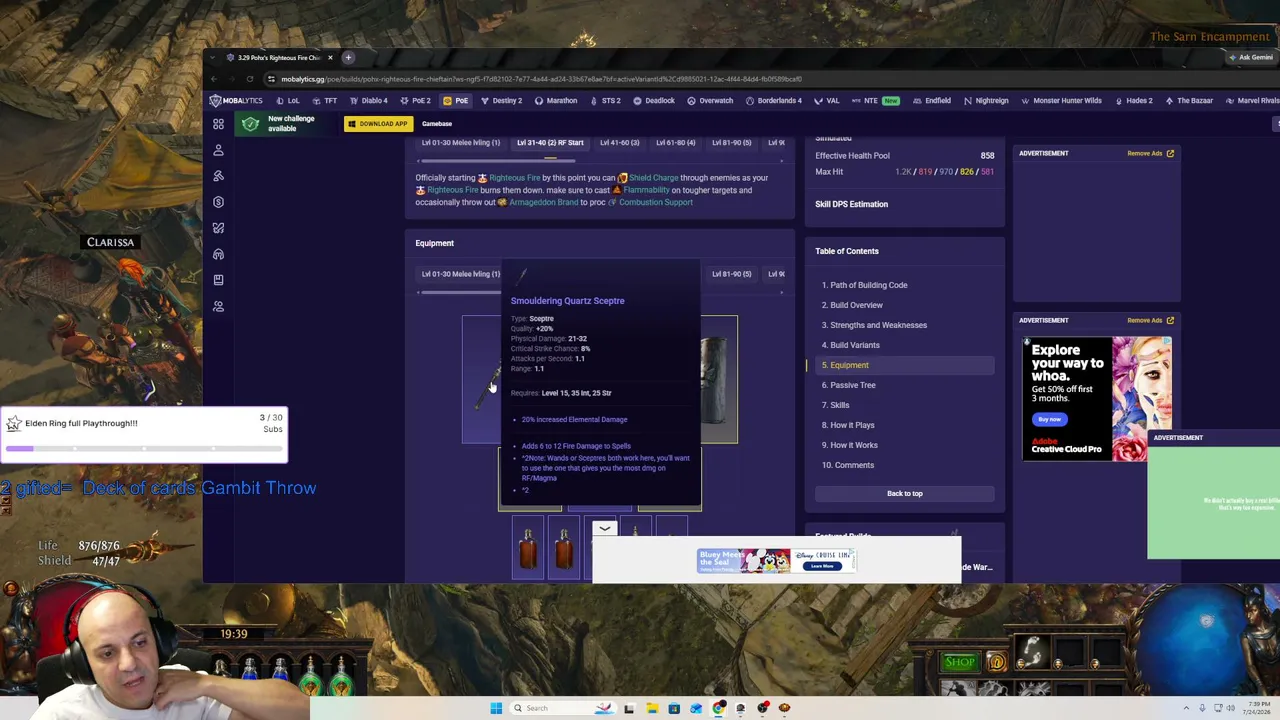The width and height of the screenshot is (1280, 720).
Task: Open the Borderlands 4 game section
Action: [773, 100]
